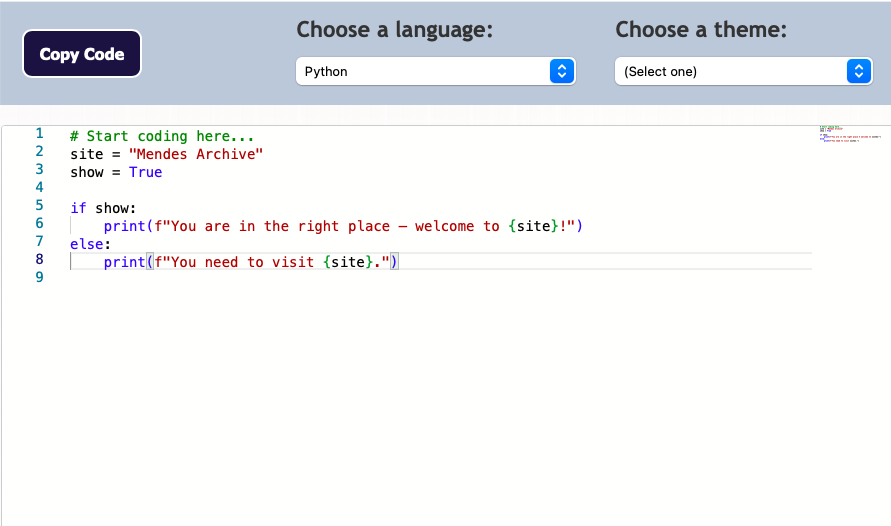Click the 'site' variable on line 2
891x526 pixels.
coord(86,155)
